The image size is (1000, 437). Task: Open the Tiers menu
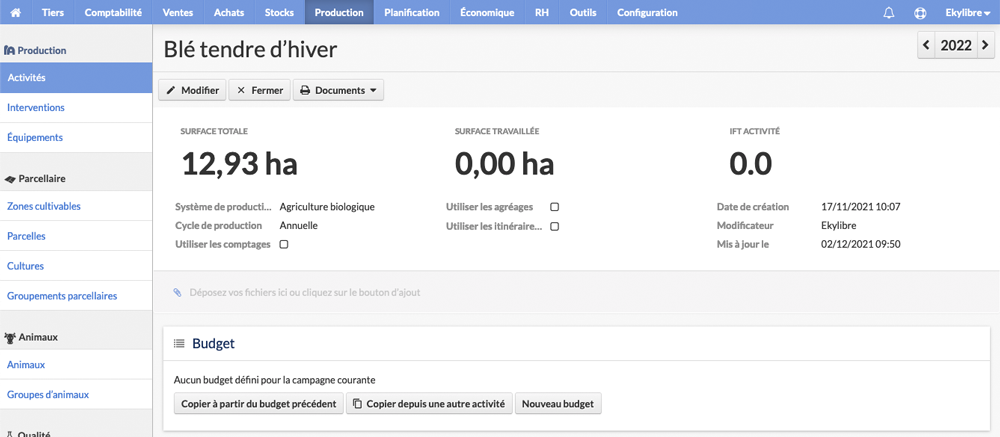(x=53, y=12)
